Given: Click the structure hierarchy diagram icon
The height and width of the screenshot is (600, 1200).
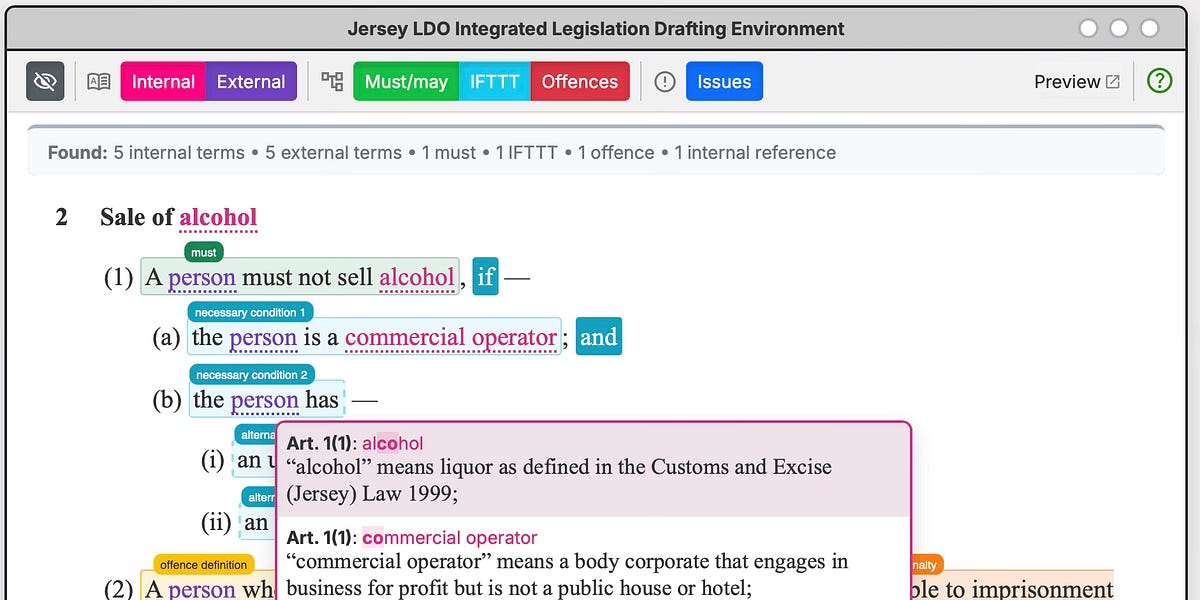Looking at the screenshot, I should click(333, 81).
